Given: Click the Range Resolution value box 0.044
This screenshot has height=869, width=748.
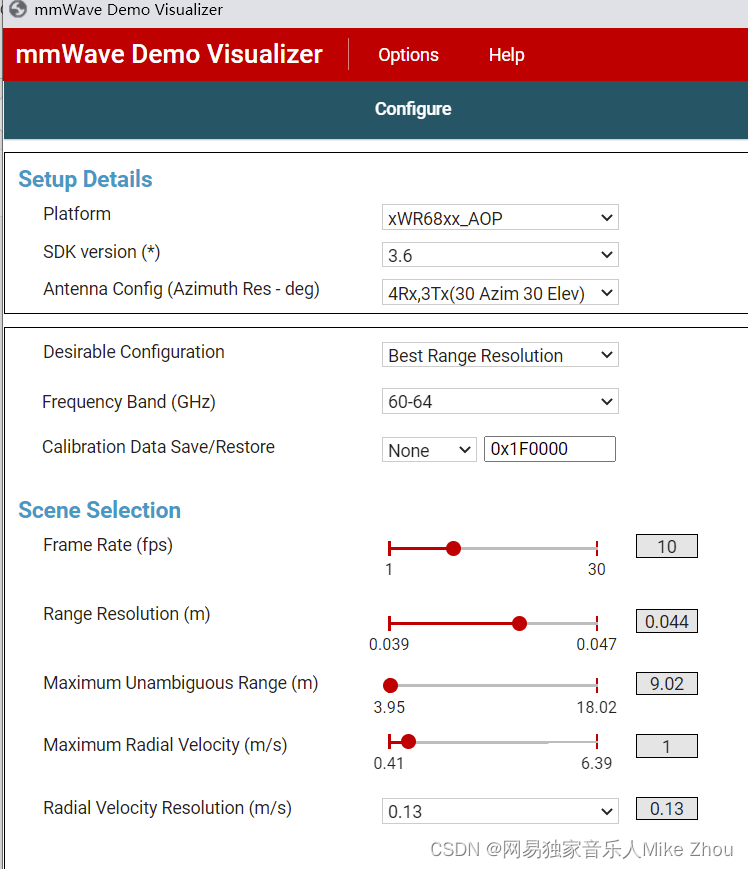Looking at the screenshot, I should tap(667, 621).
